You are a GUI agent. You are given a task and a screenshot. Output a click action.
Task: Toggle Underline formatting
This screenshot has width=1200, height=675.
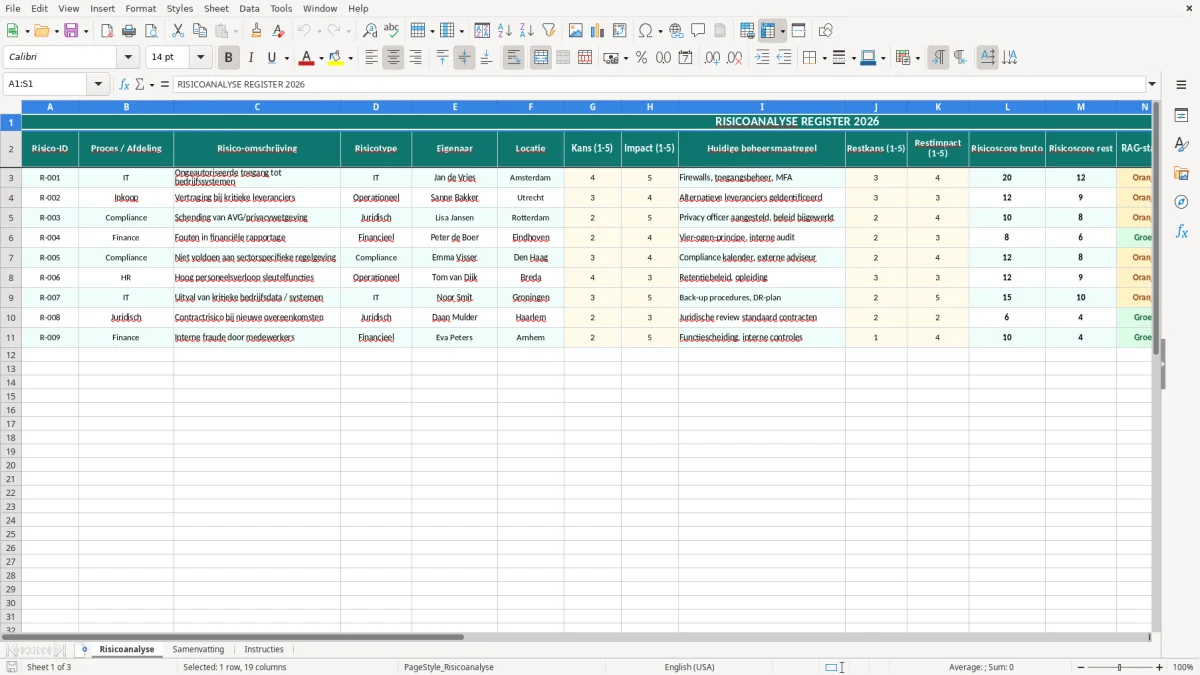tap(271, 58)
